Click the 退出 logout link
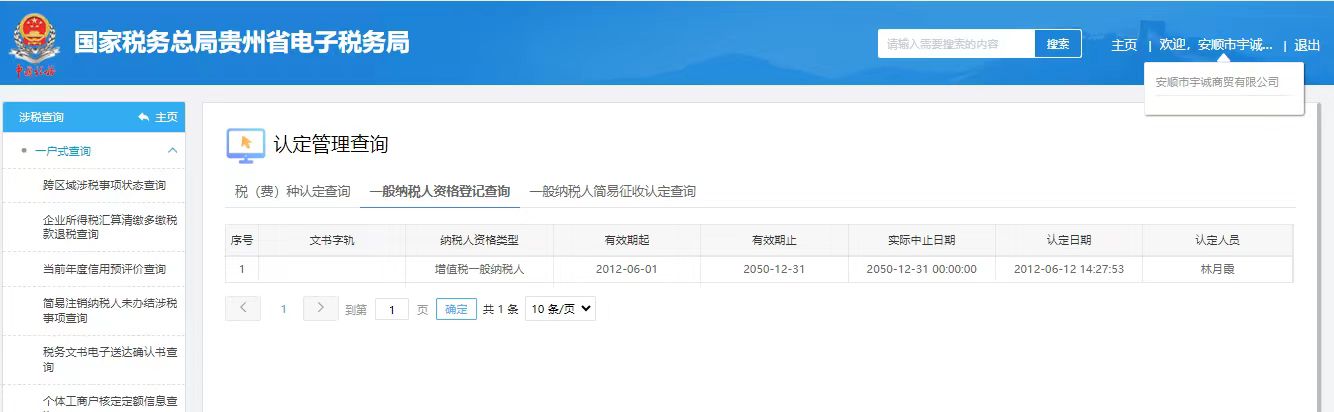1334x412 pixels. tap(1307, 45)
